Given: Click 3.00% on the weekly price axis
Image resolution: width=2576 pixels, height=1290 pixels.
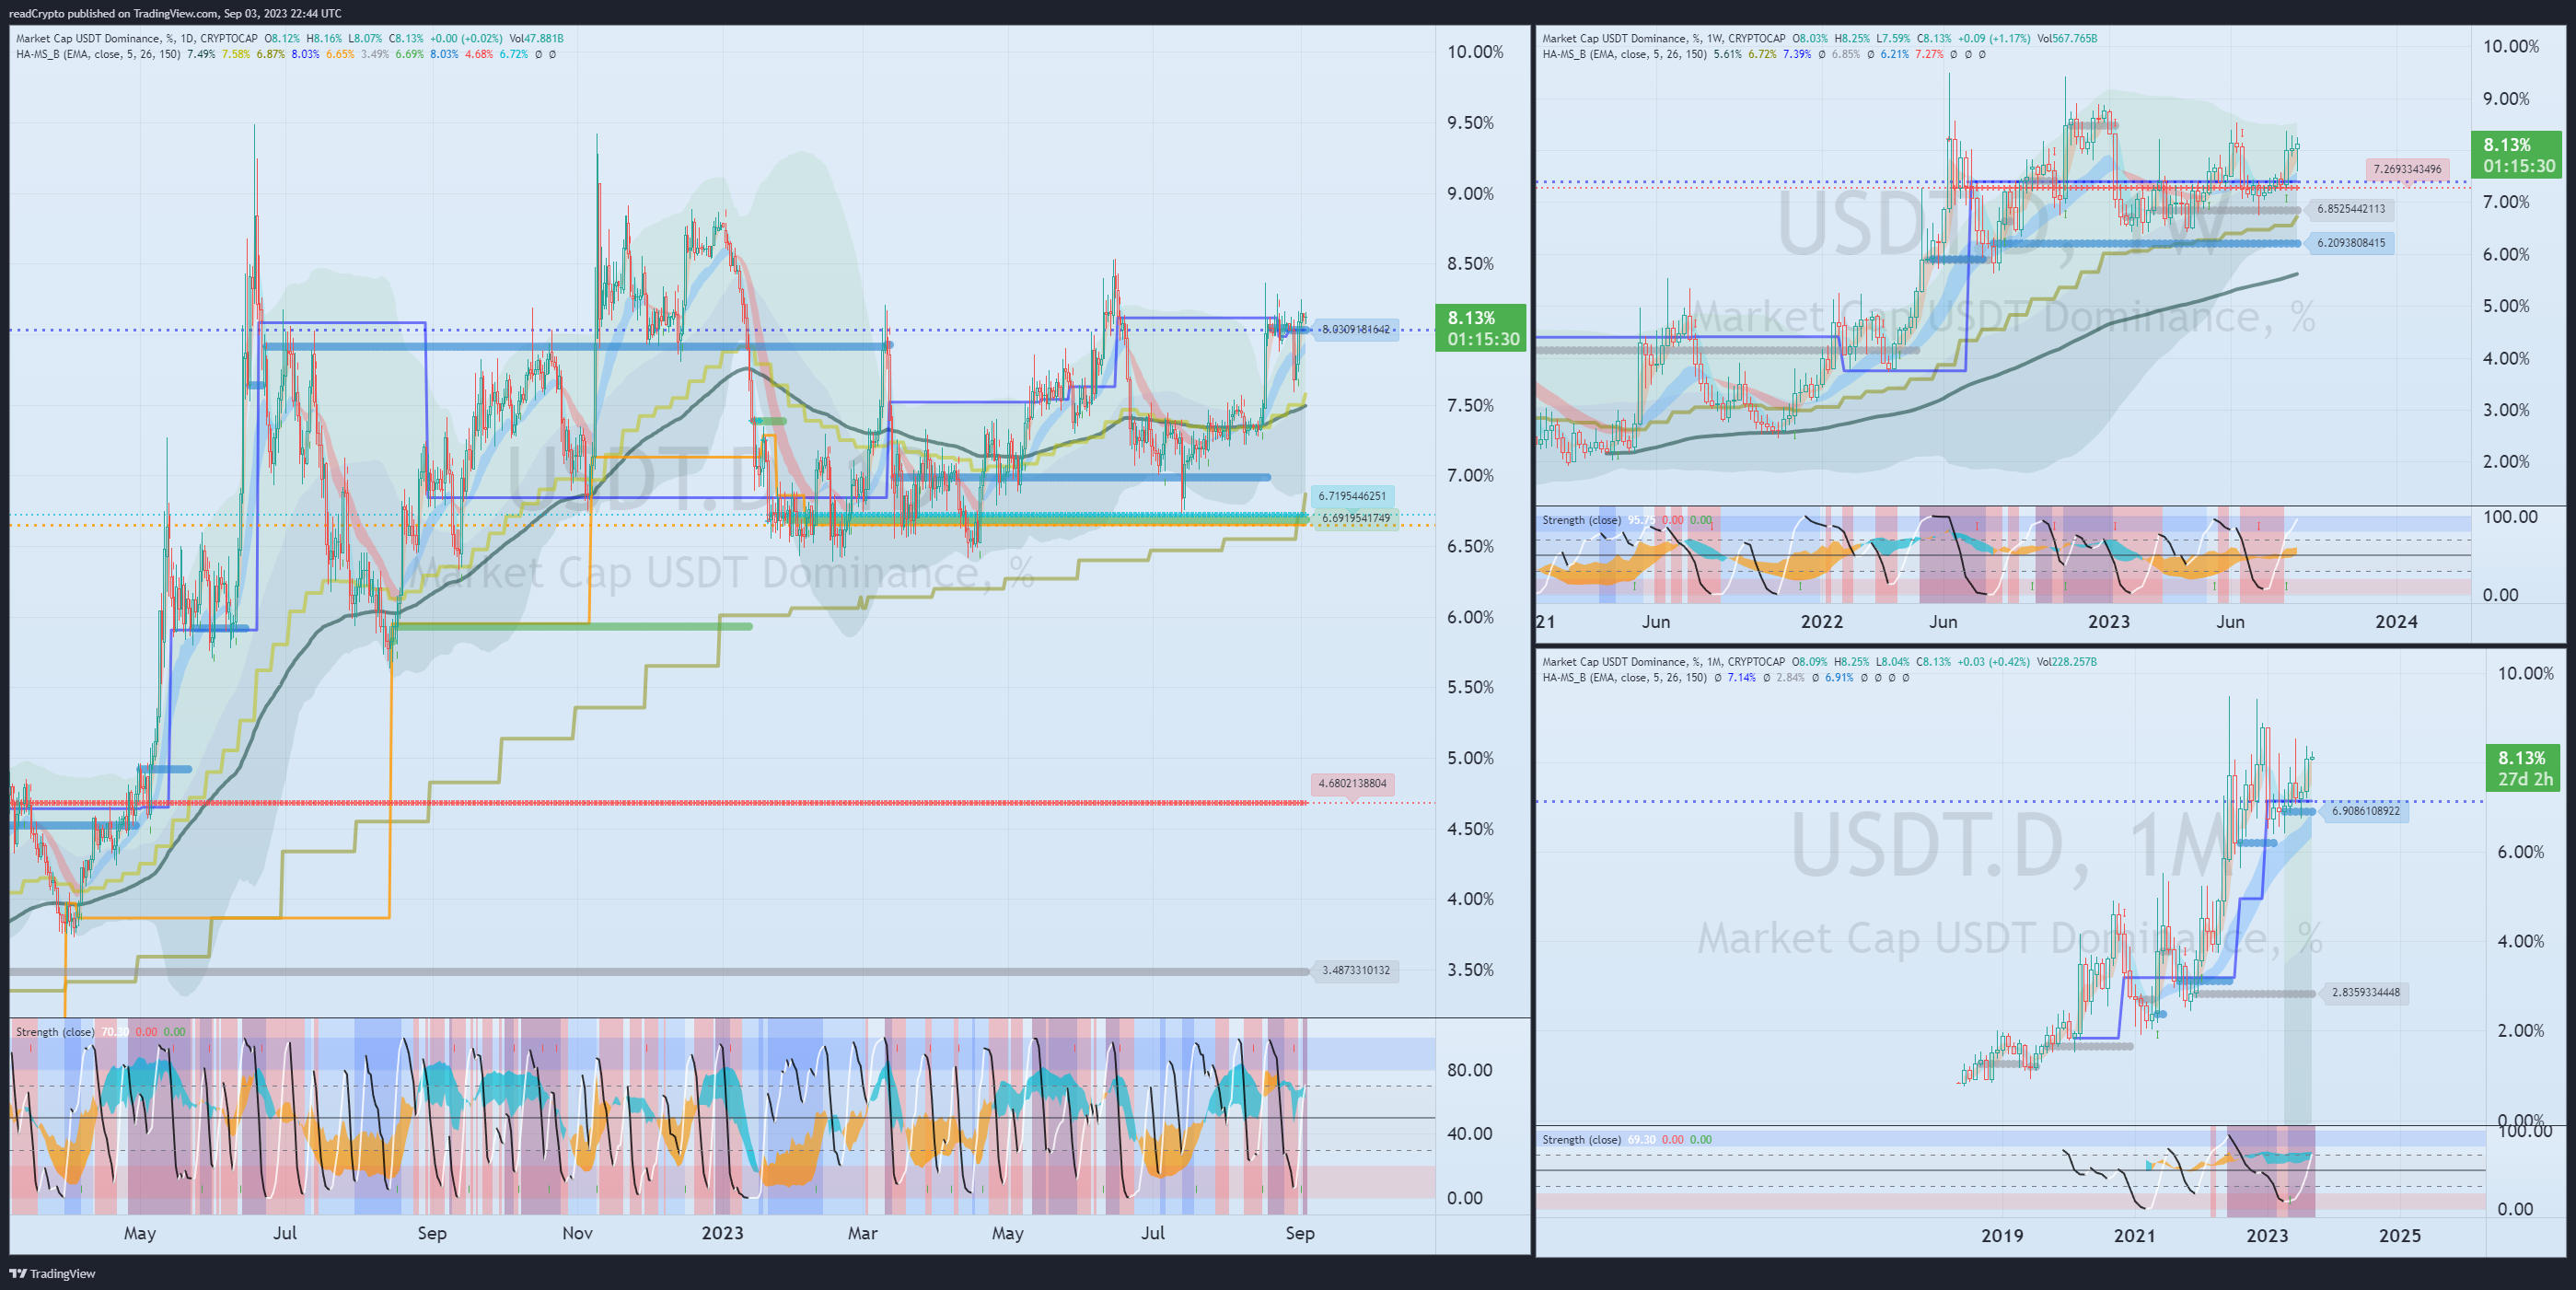Looking at the screenshot, I should pyautogui.click(x=2506, y=410).
